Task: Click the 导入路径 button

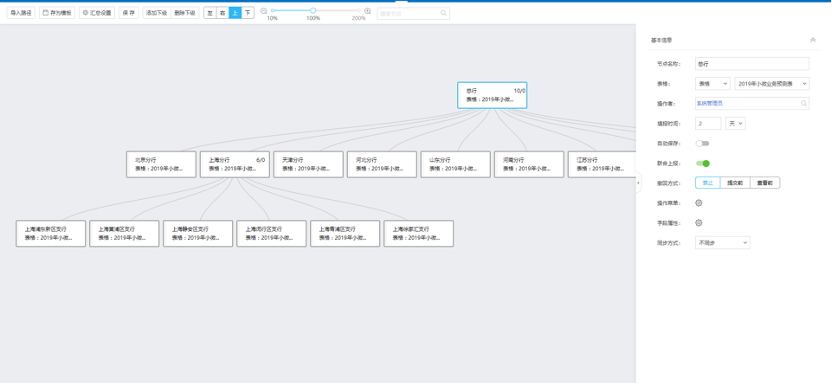Action: coord(21,13)
